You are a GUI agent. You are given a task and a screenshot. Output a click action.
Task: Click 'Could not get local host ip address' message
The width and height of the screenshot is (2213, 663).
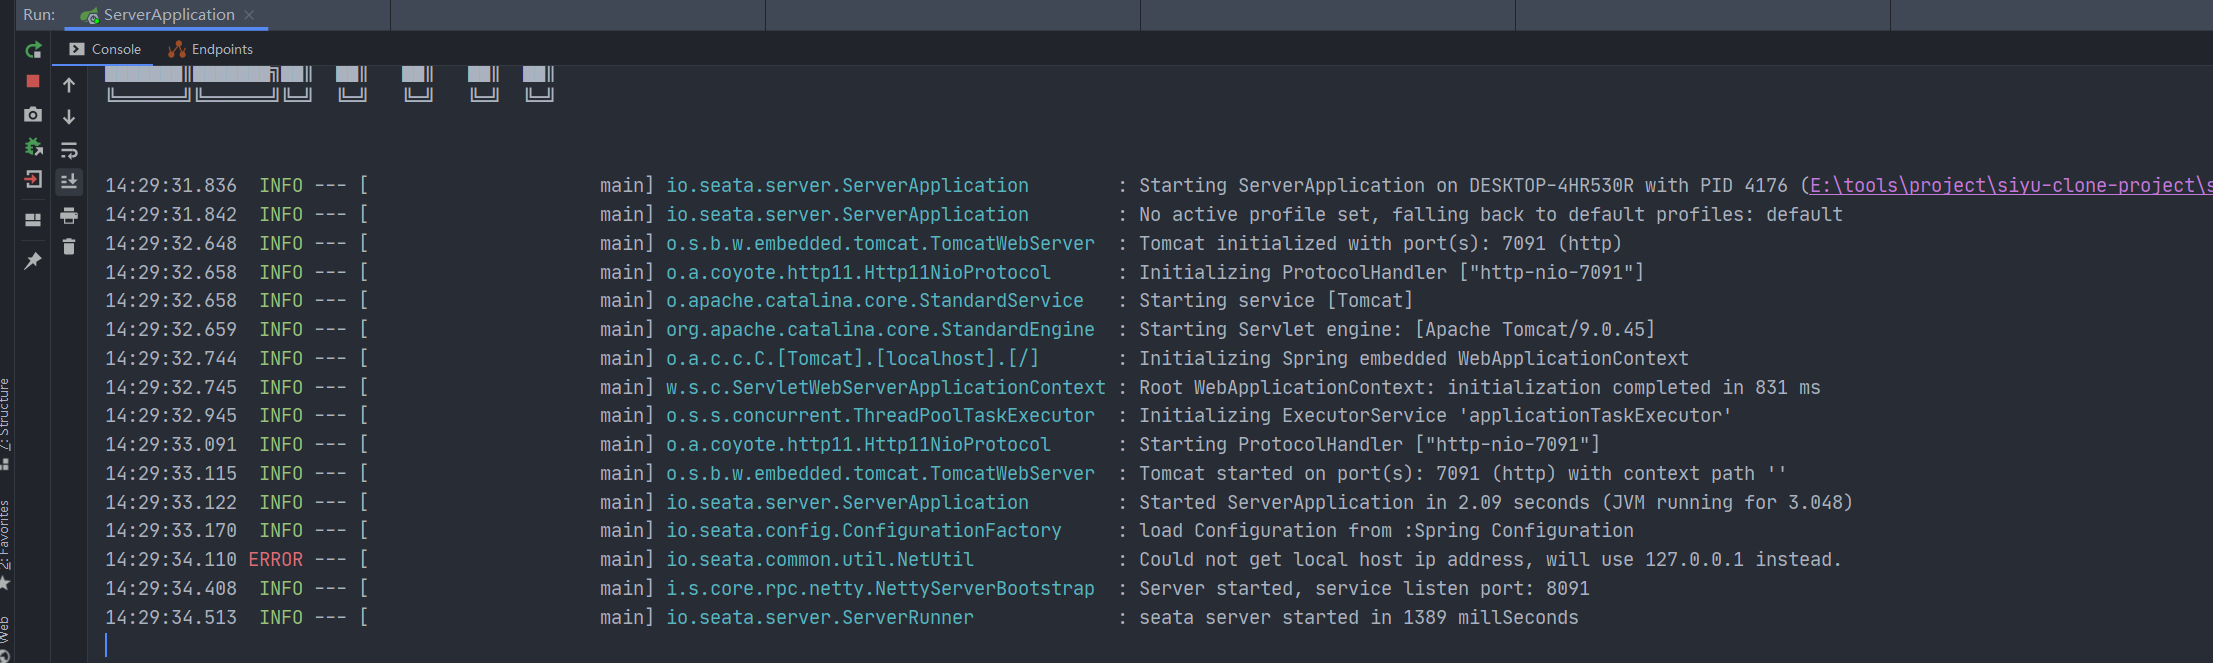point(1490,559)
